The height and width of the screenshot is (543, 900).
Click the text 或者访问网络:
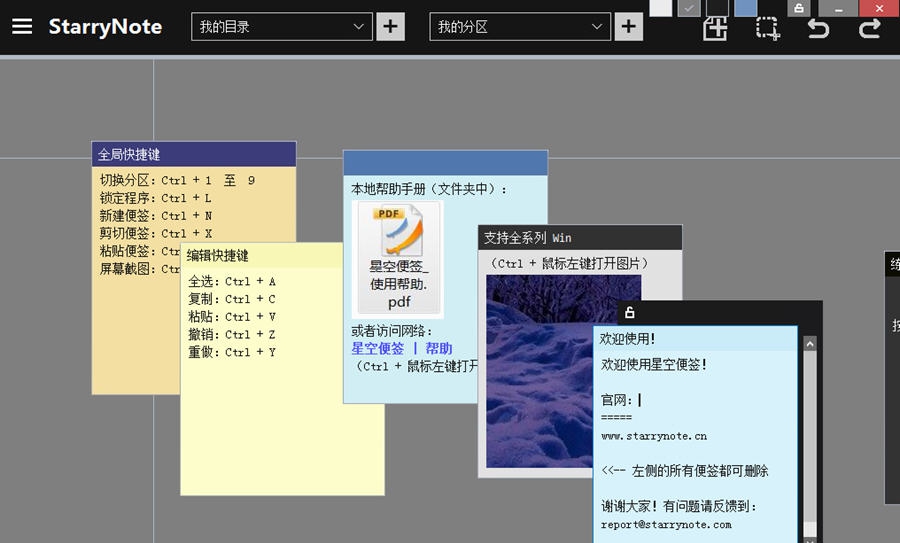coord(391,331)
